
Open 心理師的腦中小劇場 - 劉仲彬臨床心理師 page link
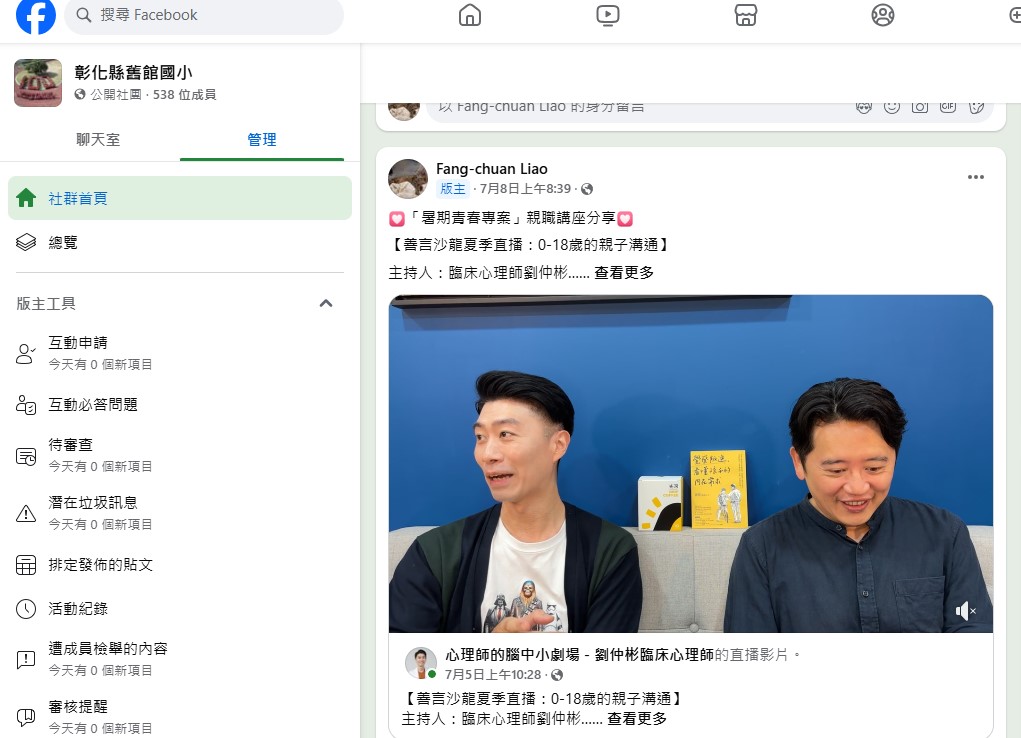580,655
